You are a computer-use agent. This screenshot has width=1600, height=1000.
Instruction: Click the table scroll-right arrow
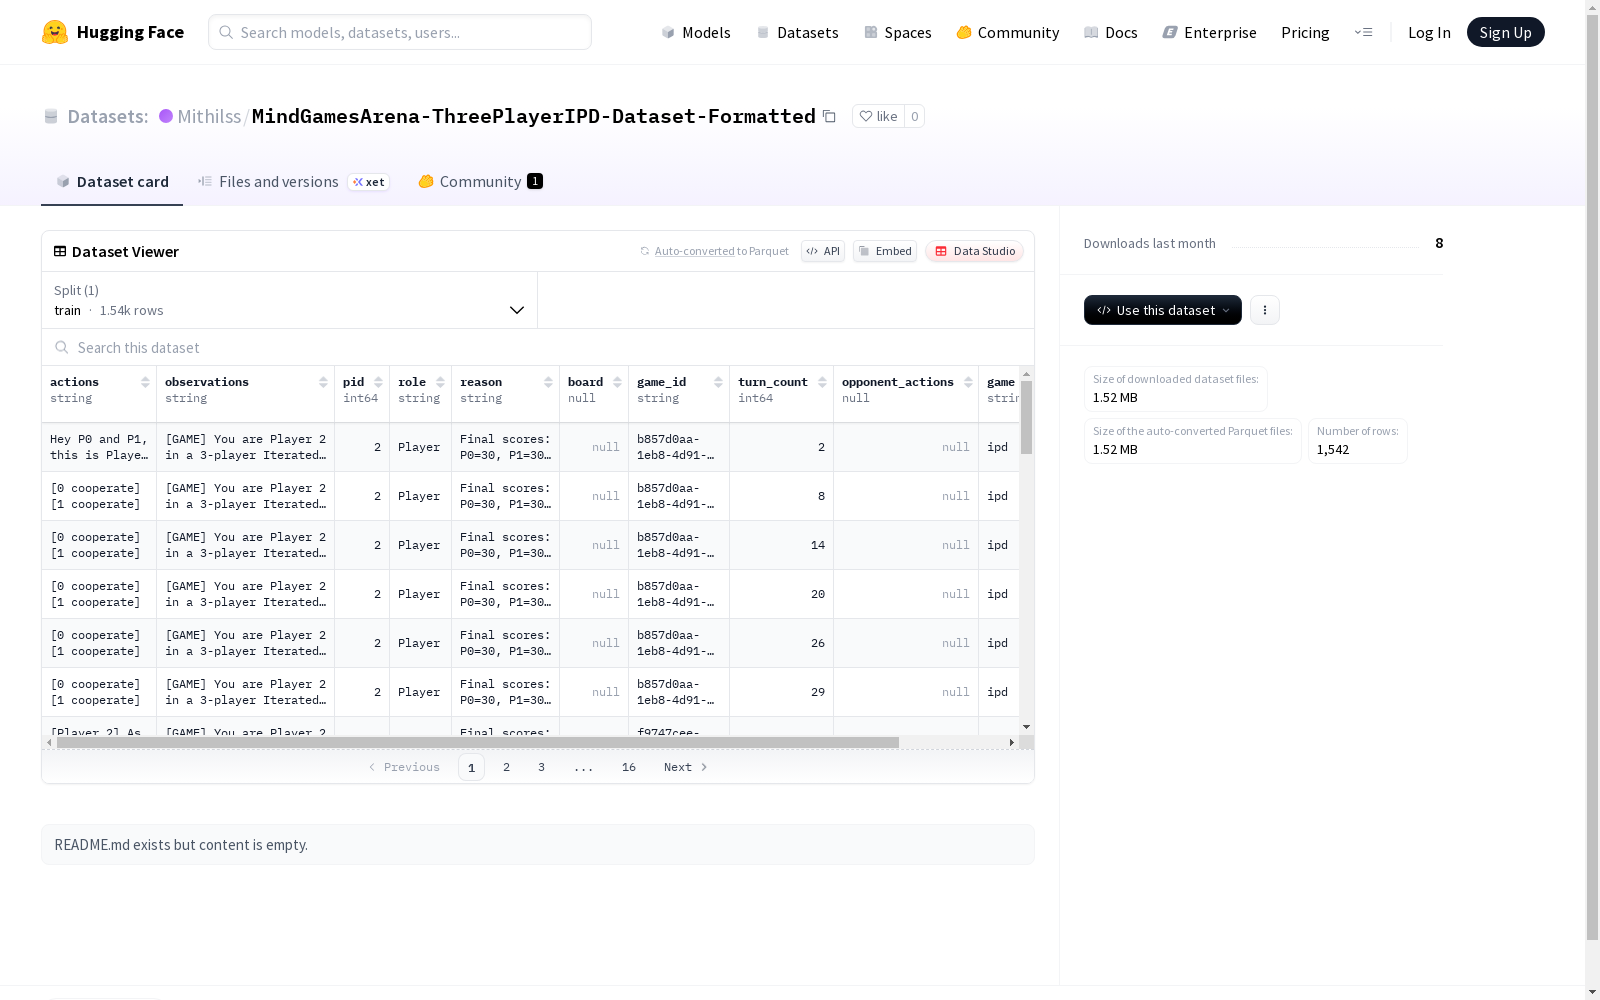(1012, 742)
